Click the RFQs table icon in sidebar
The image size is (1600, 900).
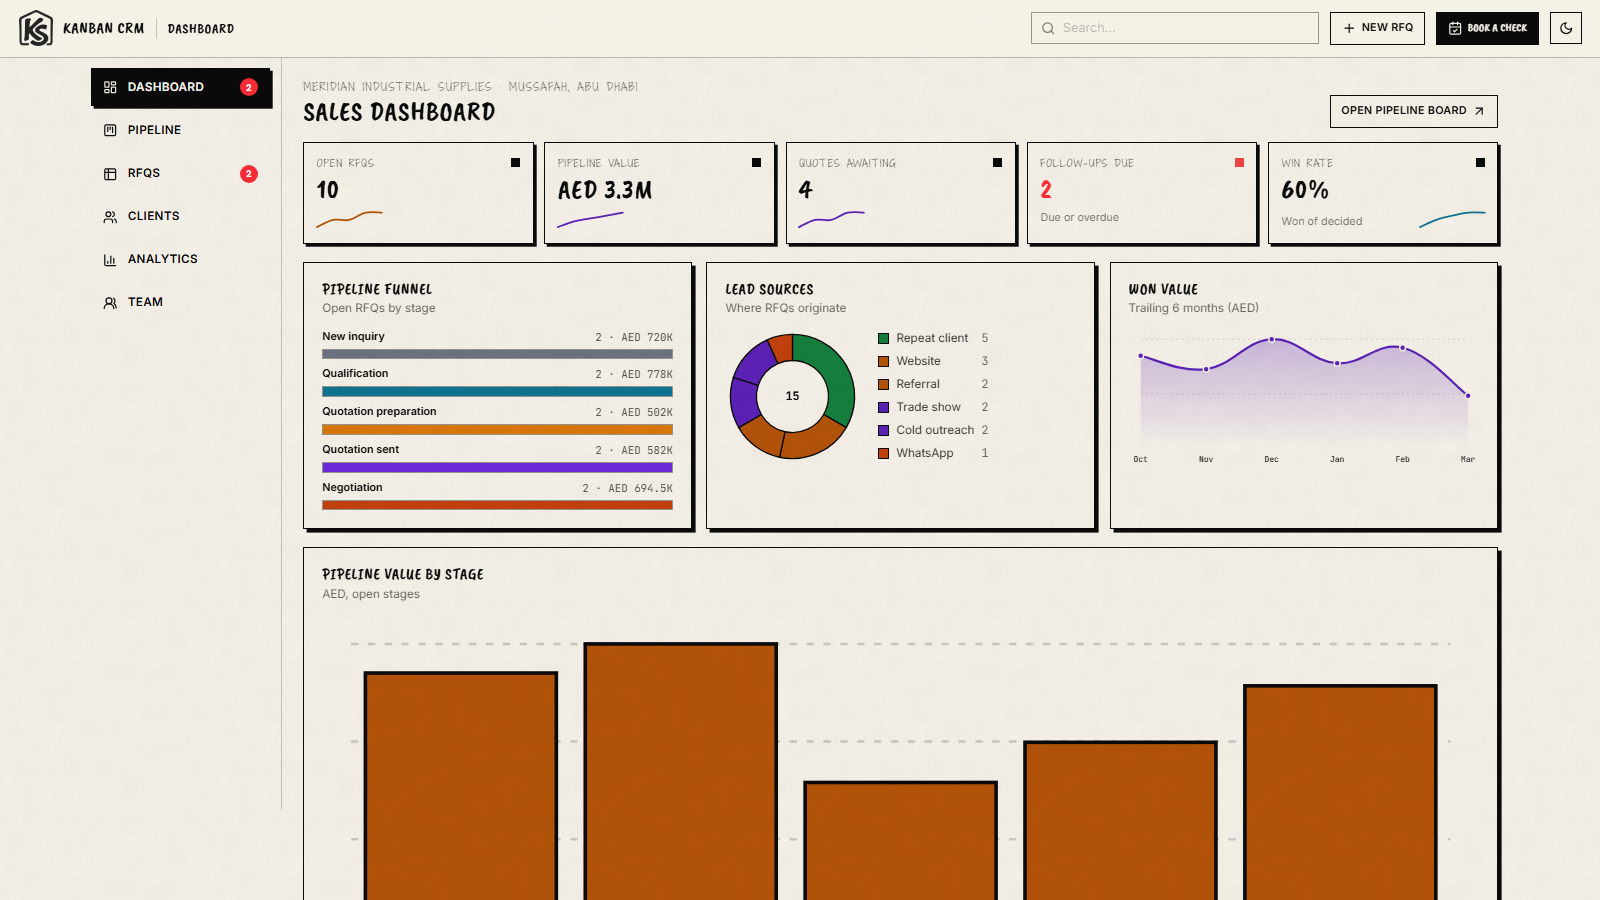(x=110, y=173)
